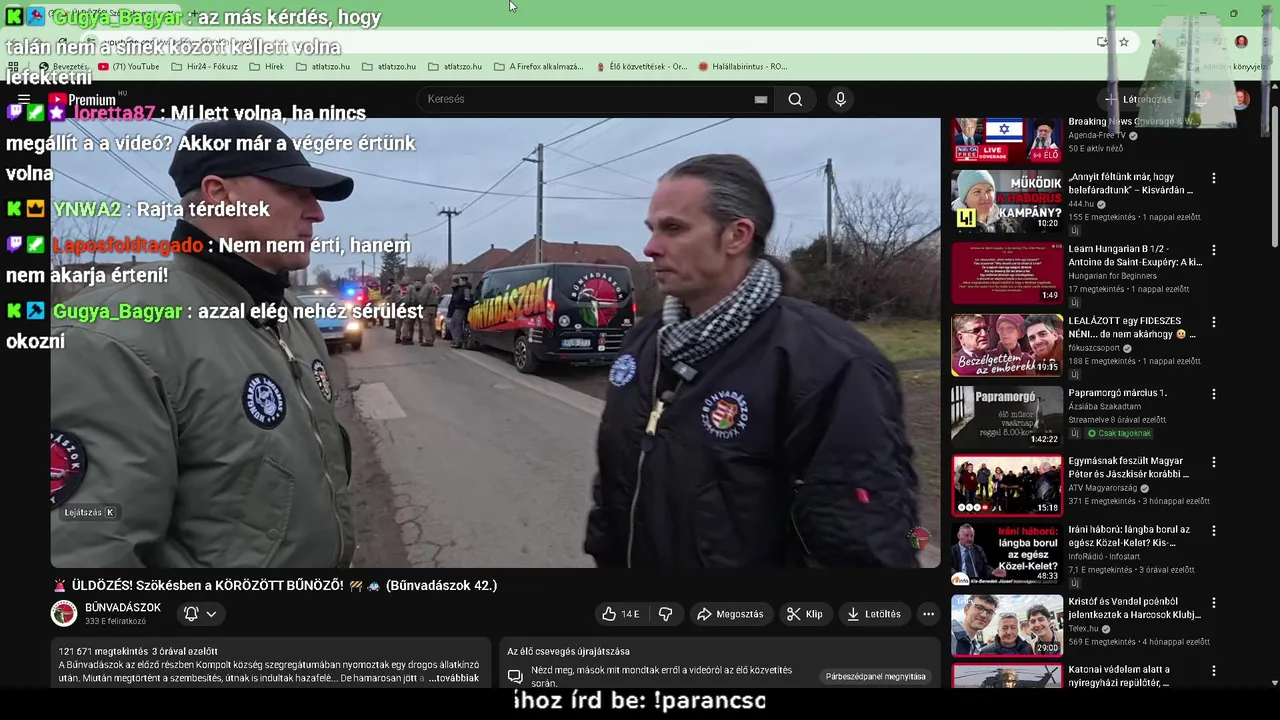Share the video via Megosztás
The image size is (1280, 720).
pos(730,614)
